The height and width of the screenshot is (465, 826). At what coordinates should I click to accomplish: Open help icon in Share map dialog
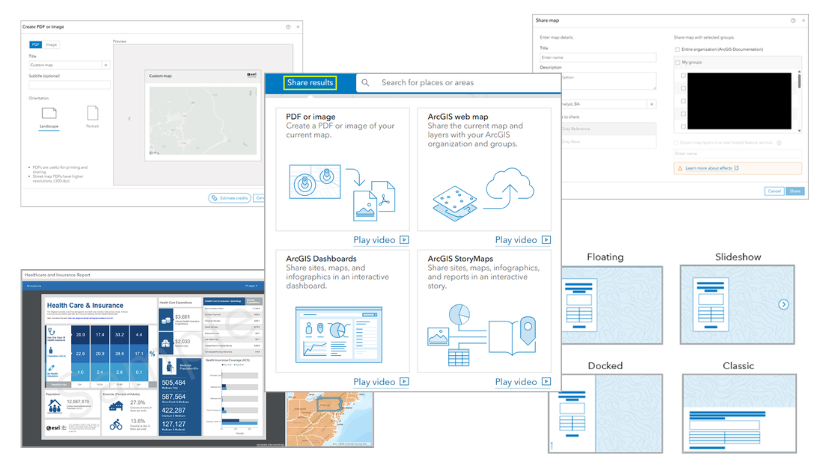pos(793,21)
